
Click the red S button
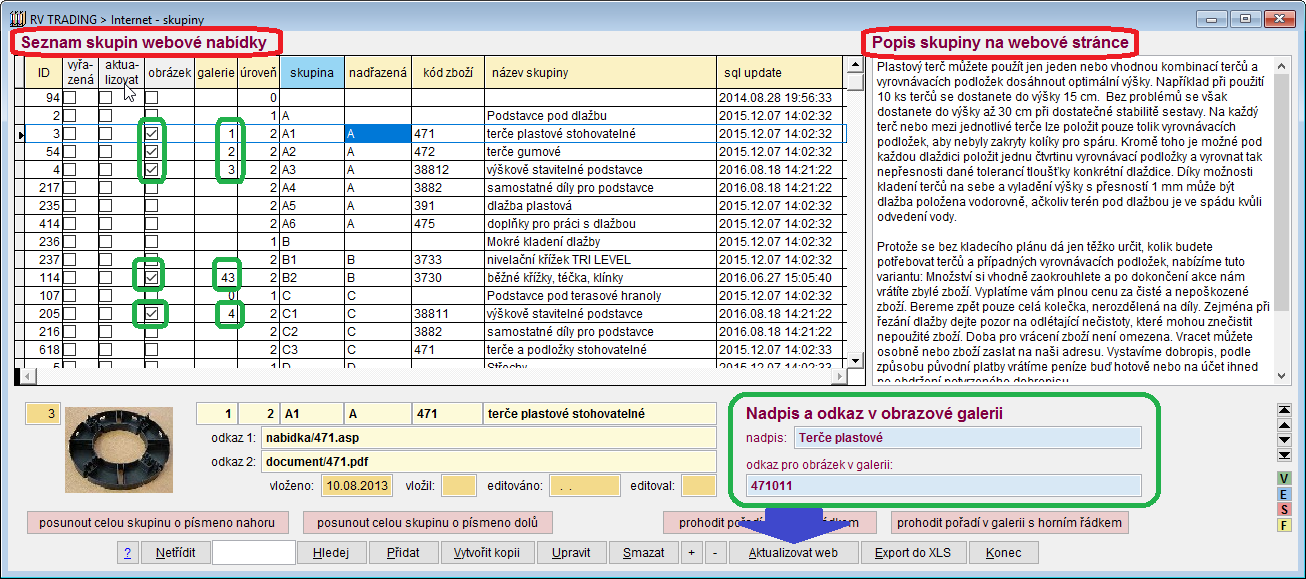(1284, 509)
